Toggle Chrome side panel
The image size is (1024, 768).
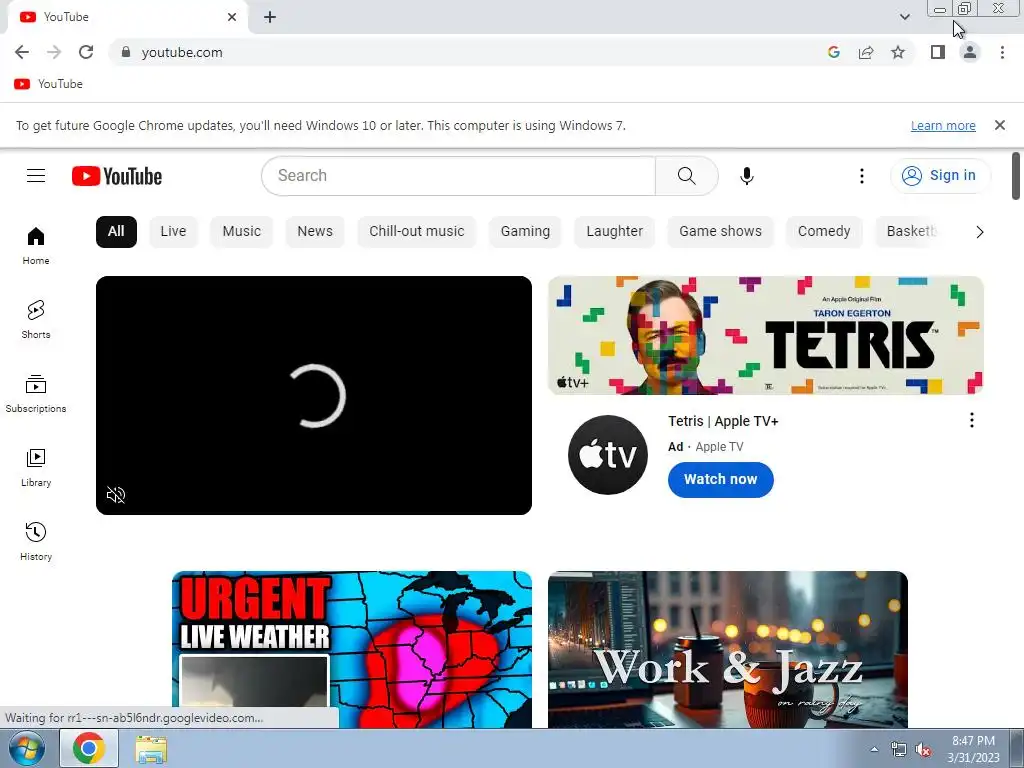tap(938, 52)
